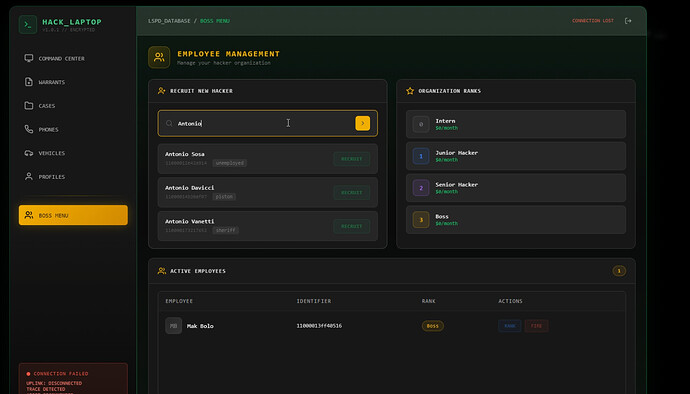Viewport: 690px width, 394px height.
Task: Click the Employee Management header icon
Action: tap(159, 57)
